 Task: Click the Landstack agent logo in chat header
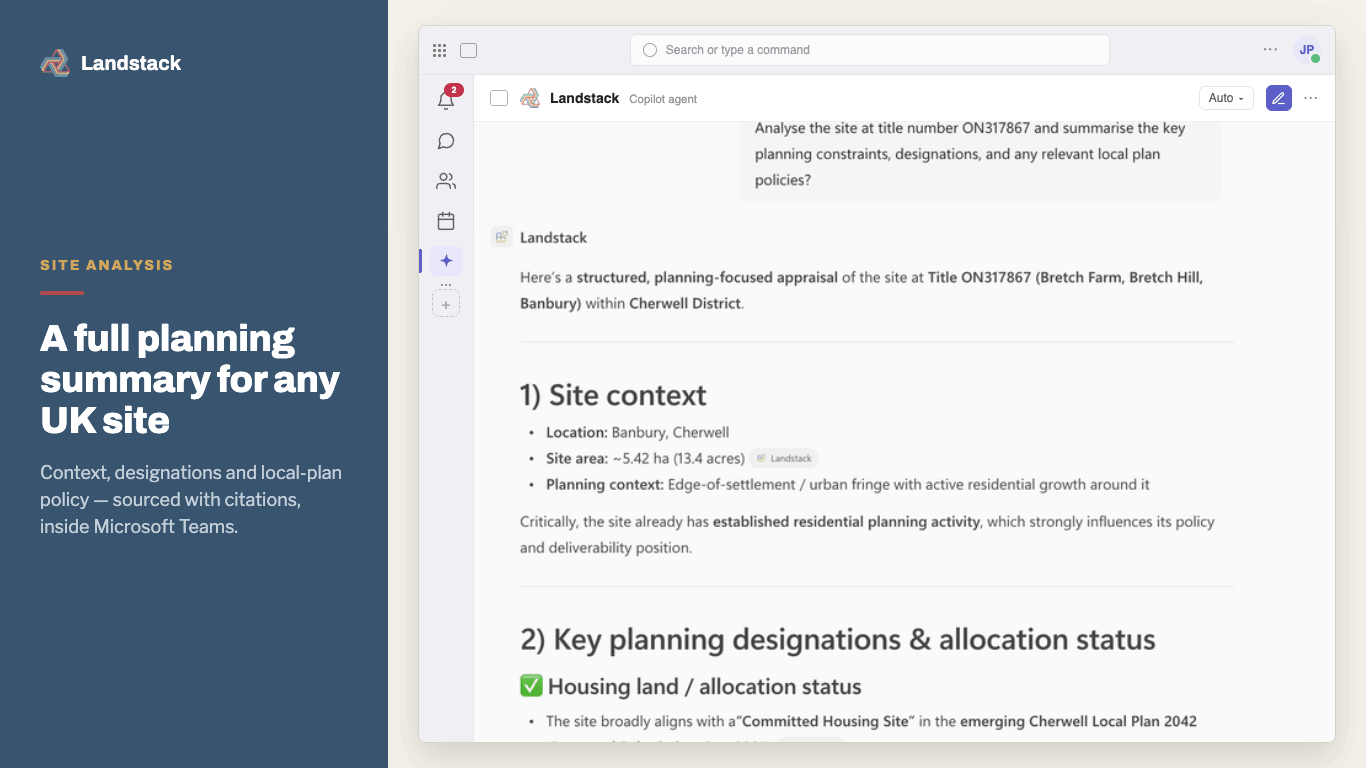(530, 98)
